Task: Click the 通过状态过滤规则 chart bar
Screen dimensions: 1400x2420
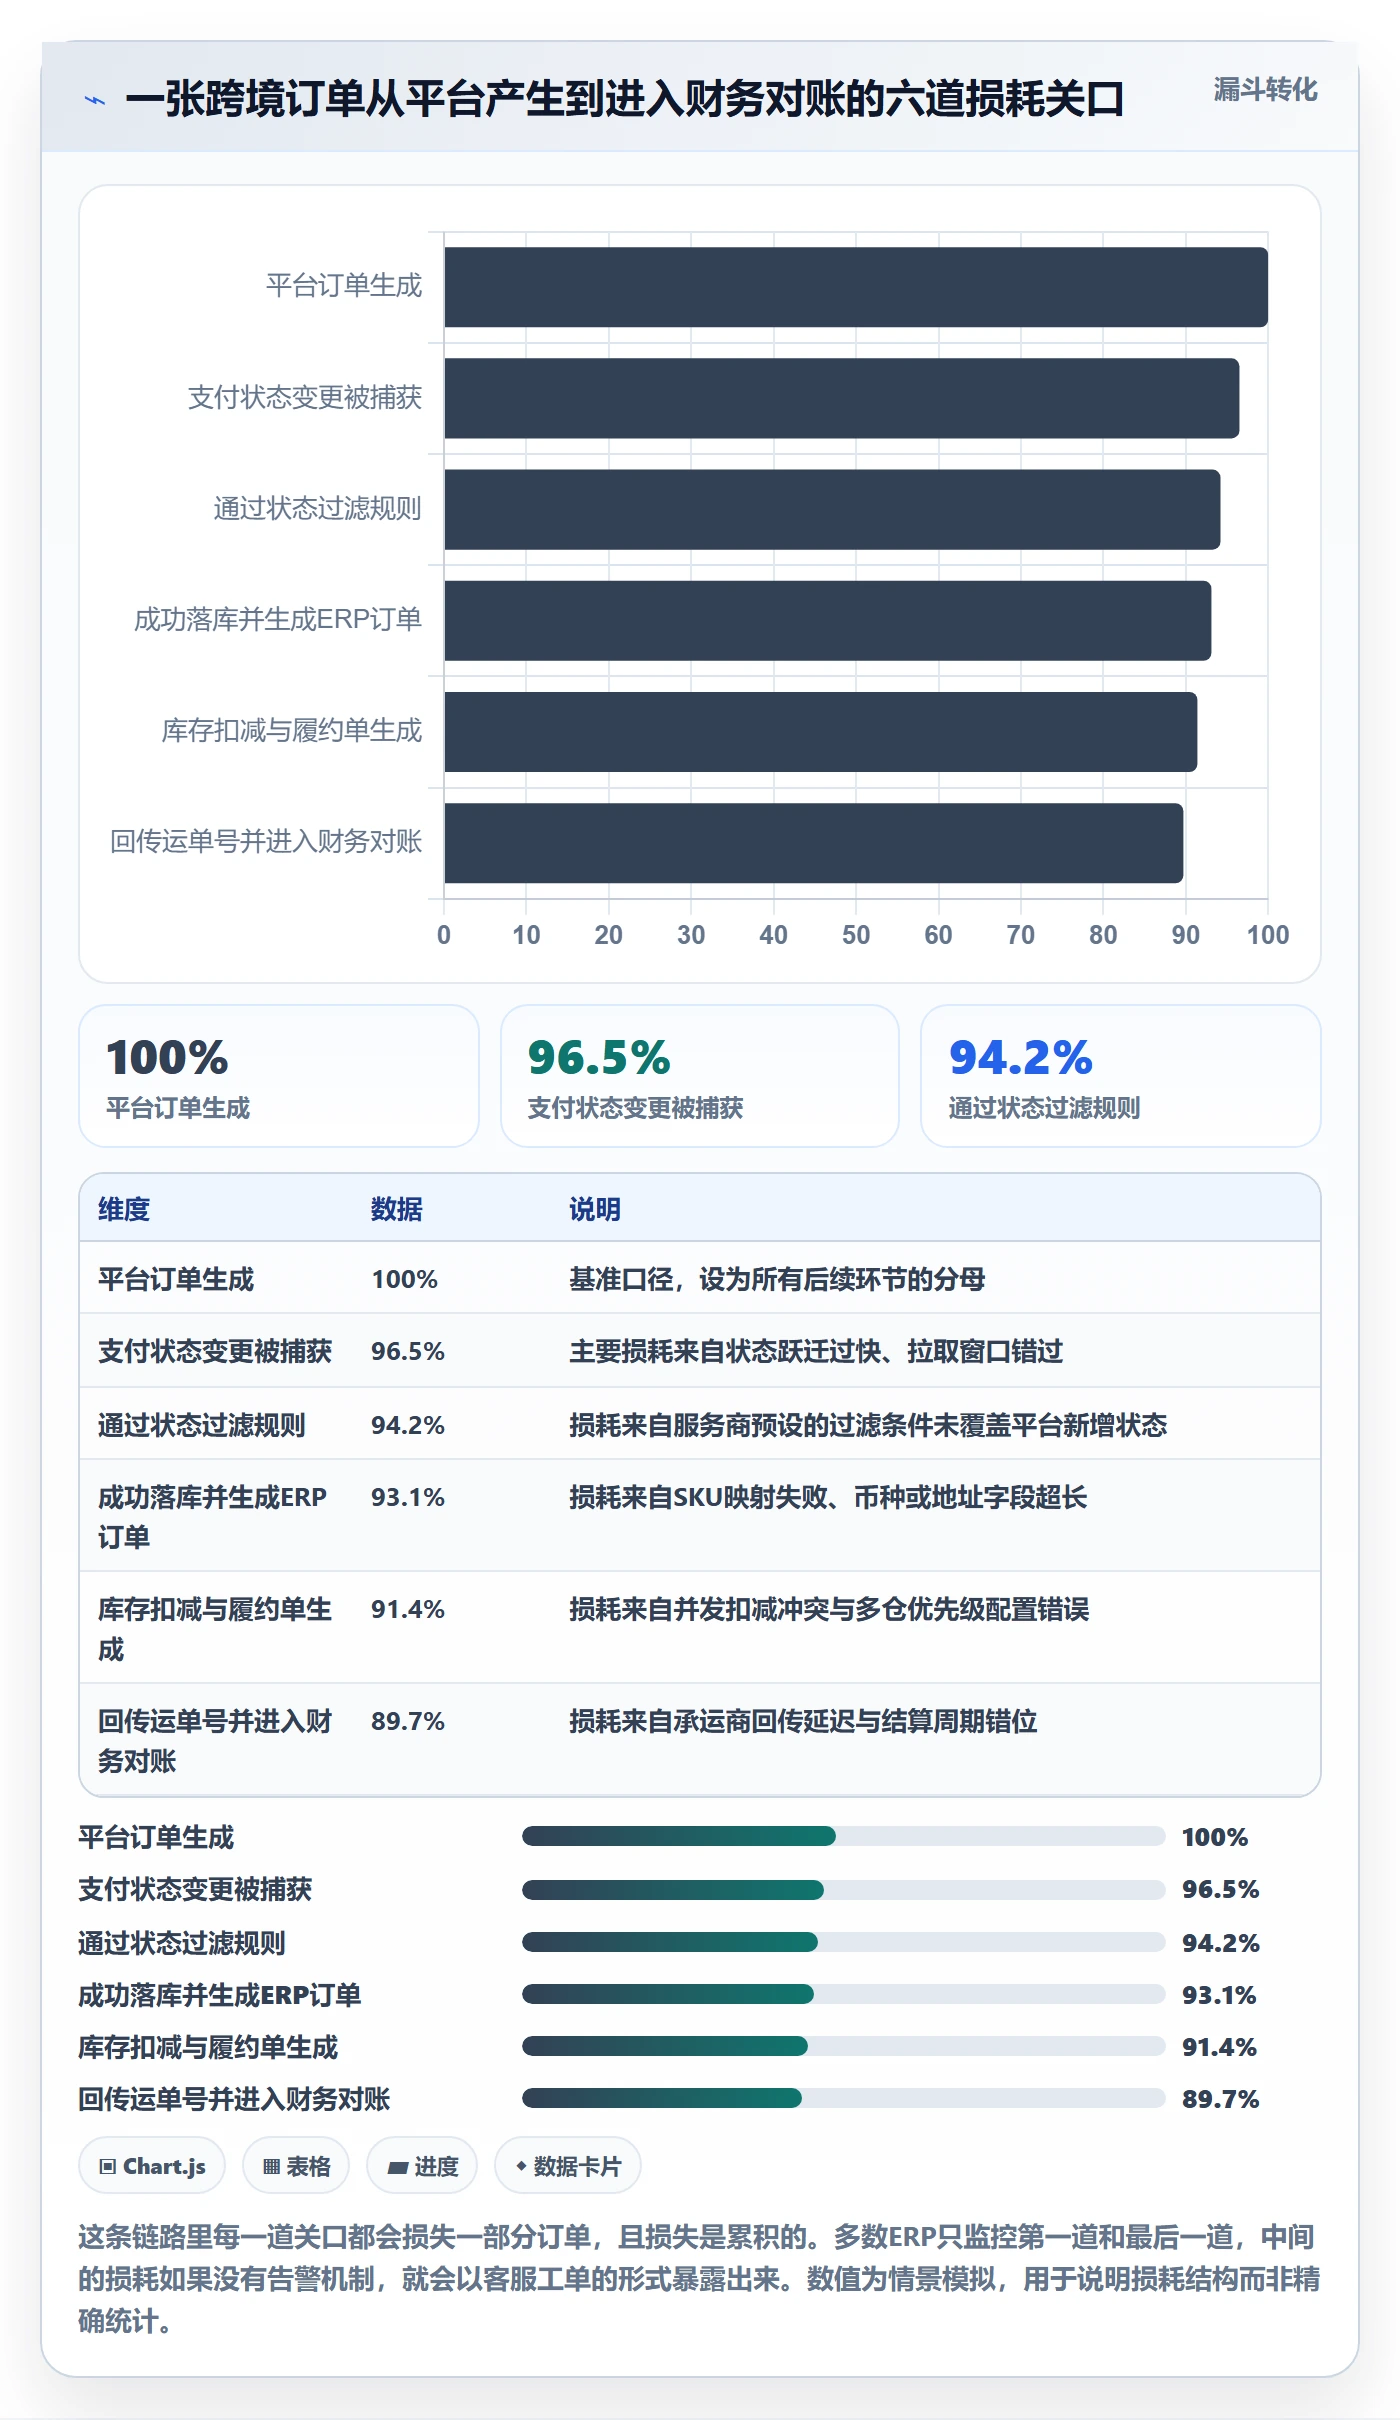Action: 832,509
